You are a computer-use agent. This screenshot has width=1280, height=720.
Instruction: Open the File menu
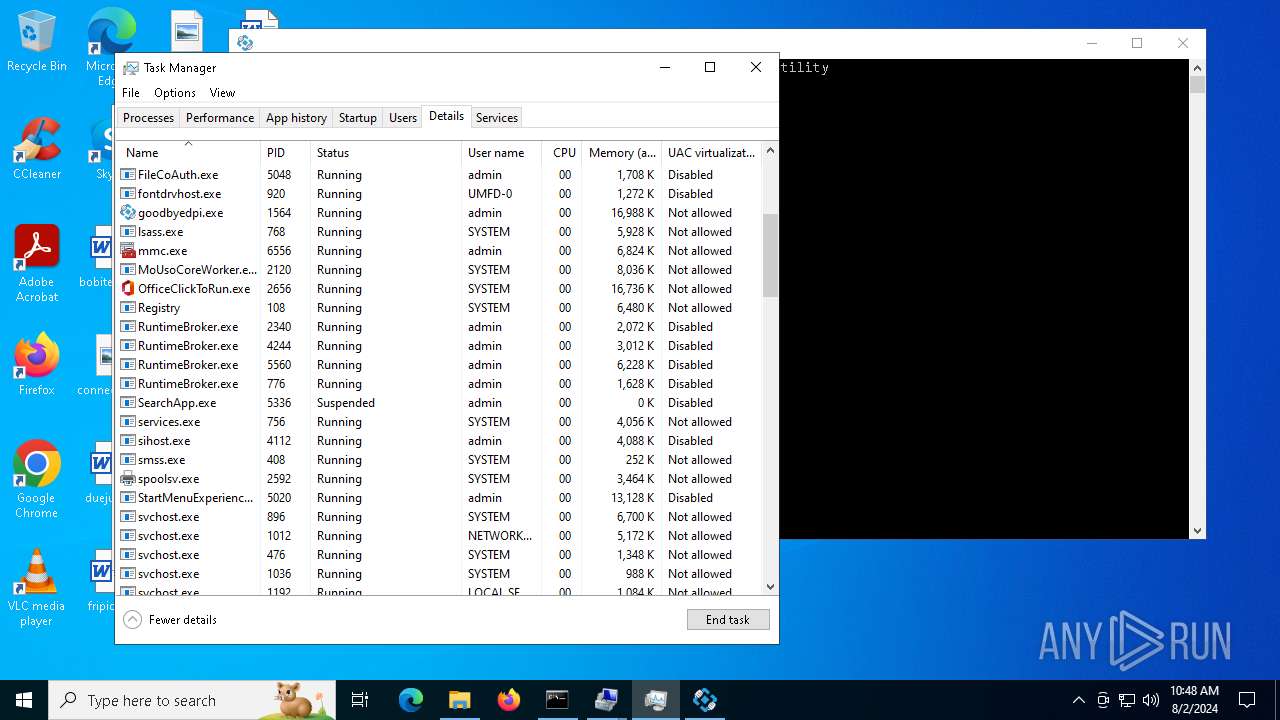coord(131,93)
